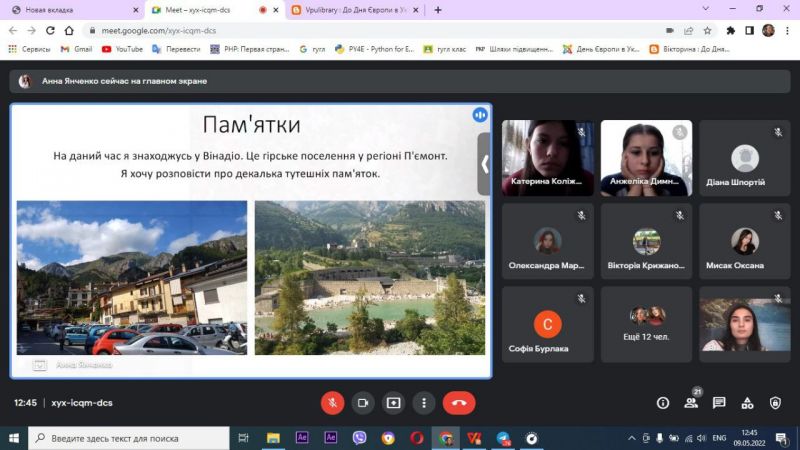Open the YouTube bookmark
Image resolution: width=800 pixels, height=450 pixels.
(x=122, y=49)
